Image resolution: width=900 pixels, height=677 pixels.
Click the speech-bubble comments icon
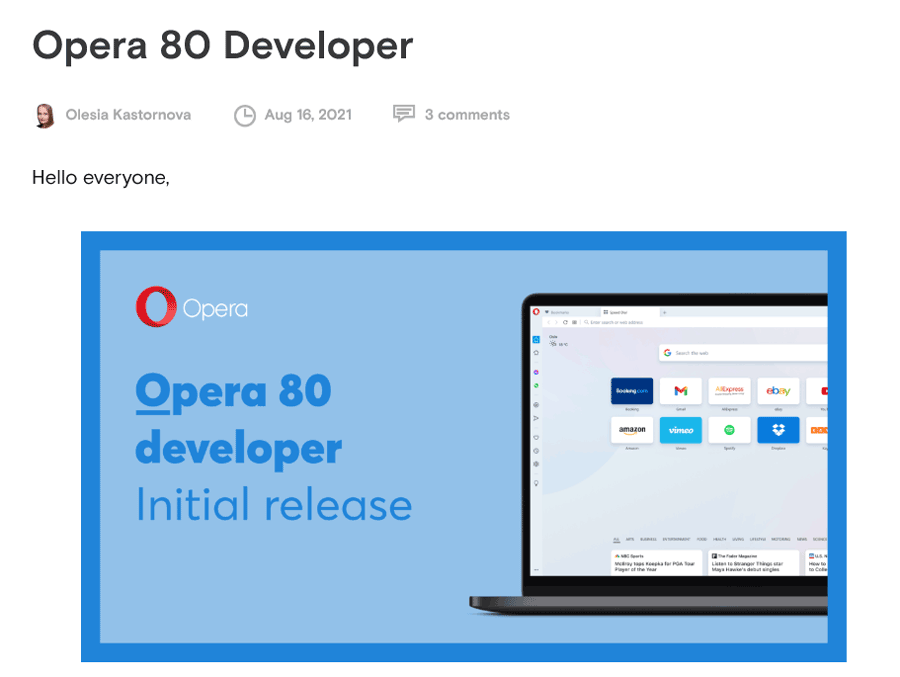(x=403, y=113)
